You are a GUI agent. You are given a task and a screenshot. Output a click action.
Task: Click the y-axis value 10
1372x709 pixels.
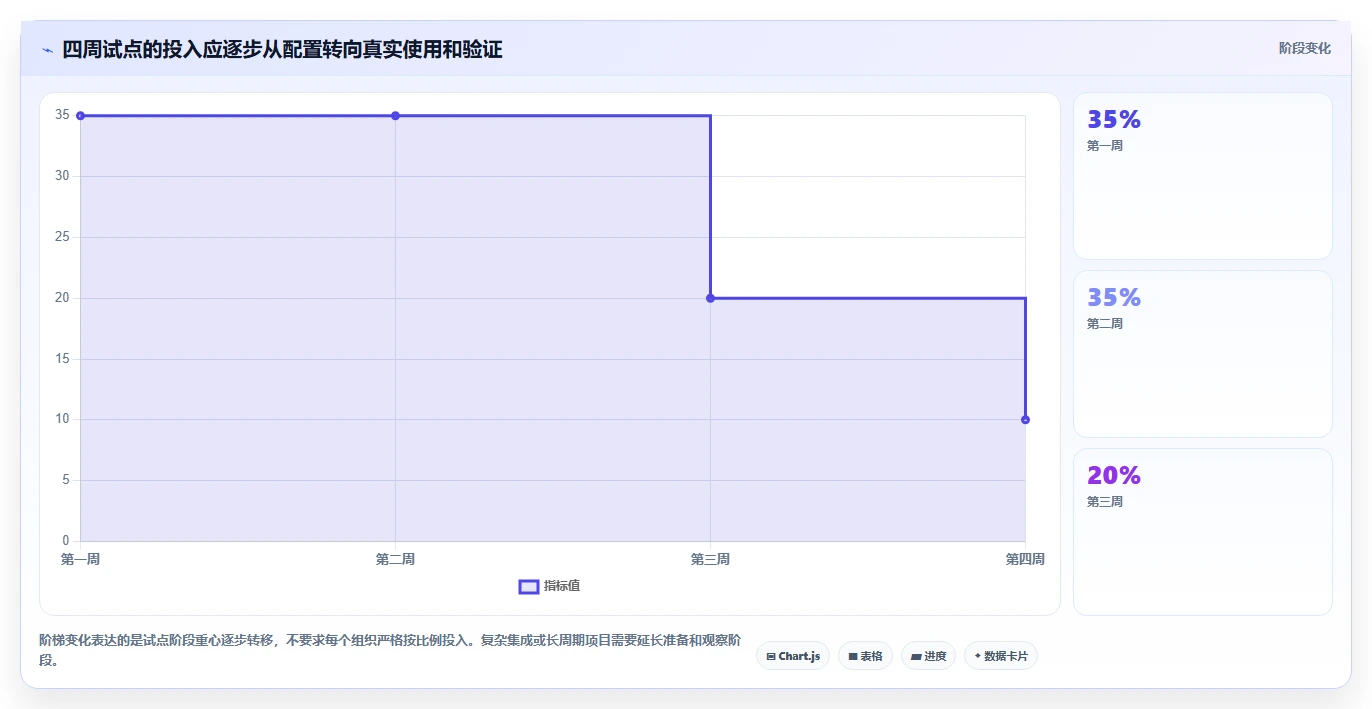tap(62, 419)
